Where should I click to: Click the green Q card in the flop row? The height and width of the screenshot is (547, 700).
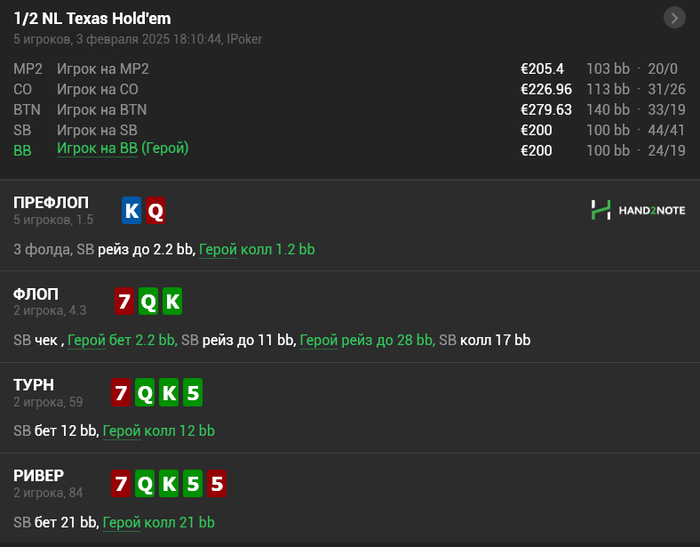click(x=147, y=301)
